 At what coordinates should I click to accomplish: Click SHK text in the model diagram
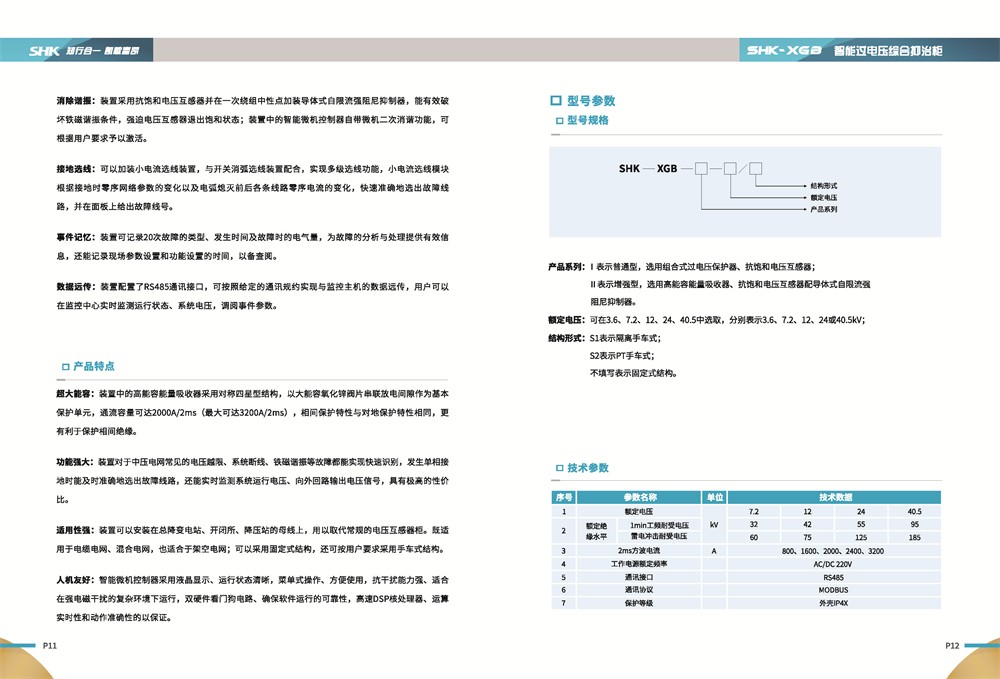(629, 168)
